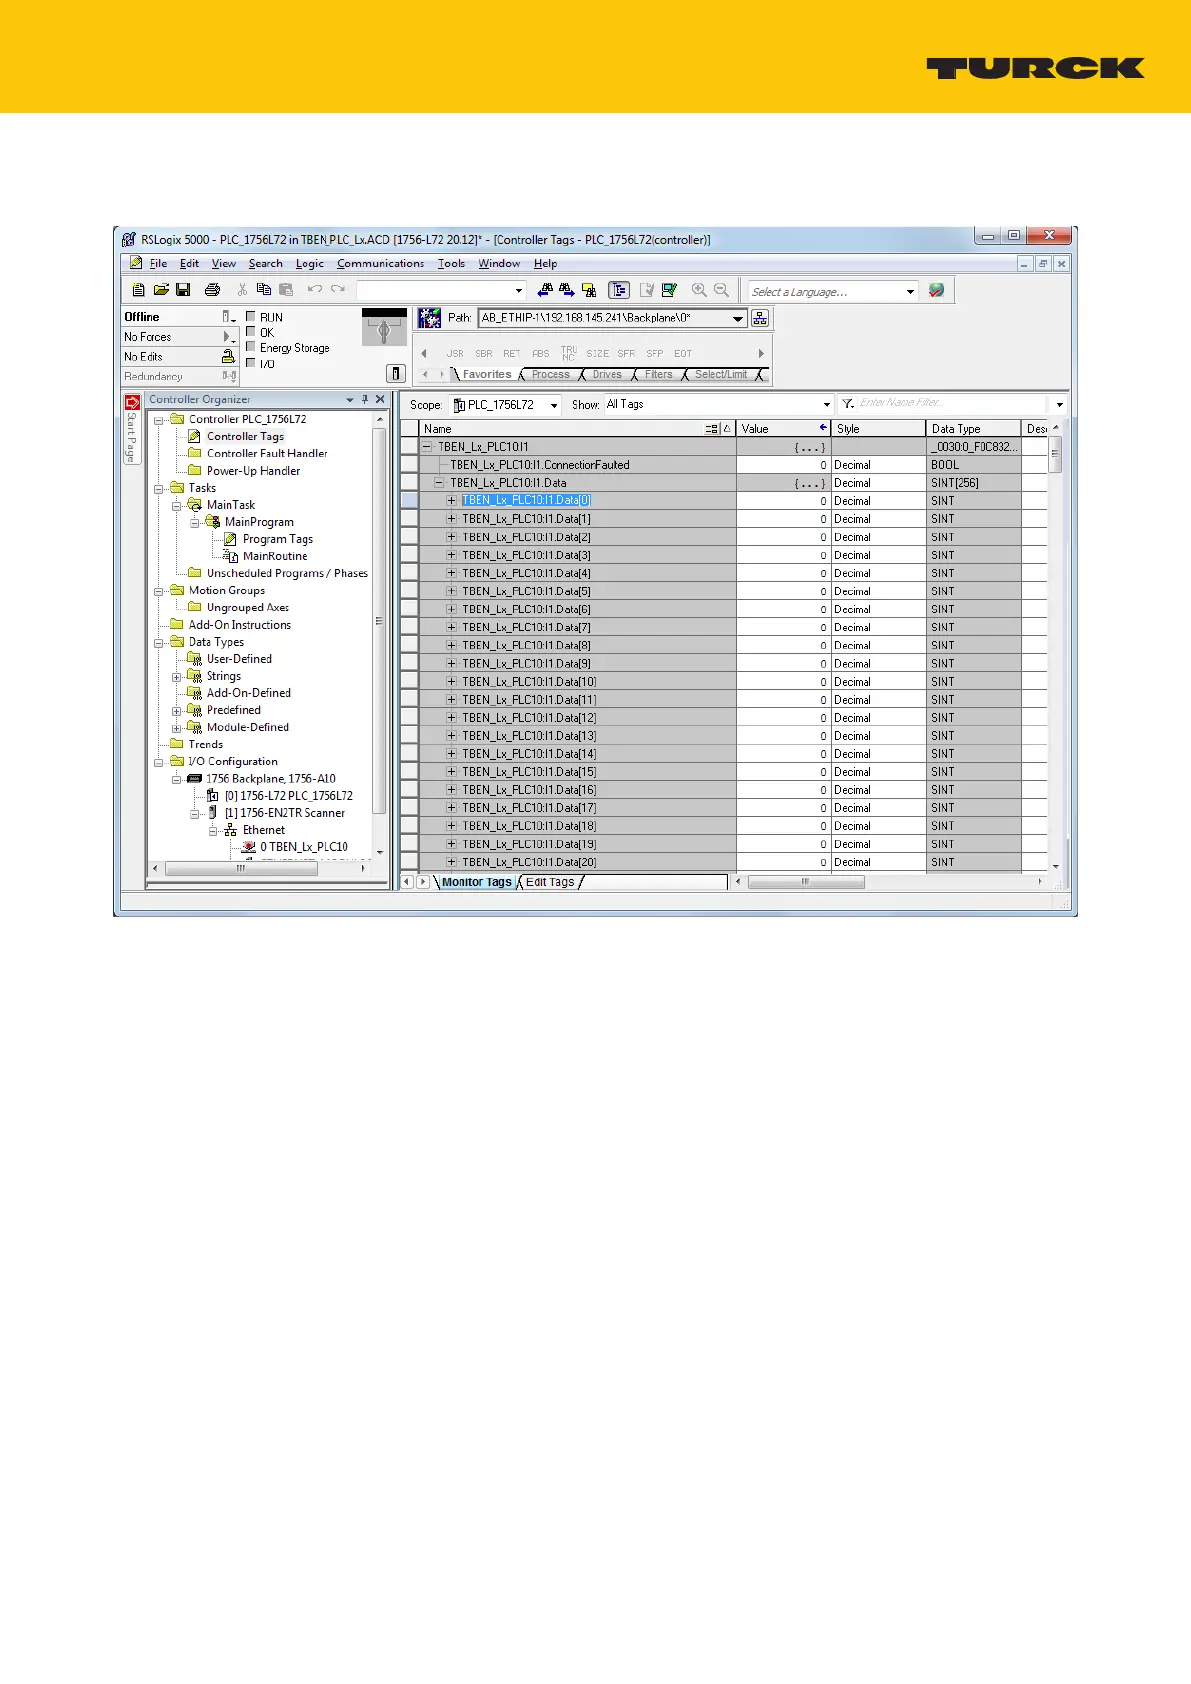Open the toolbar search combo box dropdown
Image resolution: width=1191 pixels, height=1684 pixels.
coord(519,291)
